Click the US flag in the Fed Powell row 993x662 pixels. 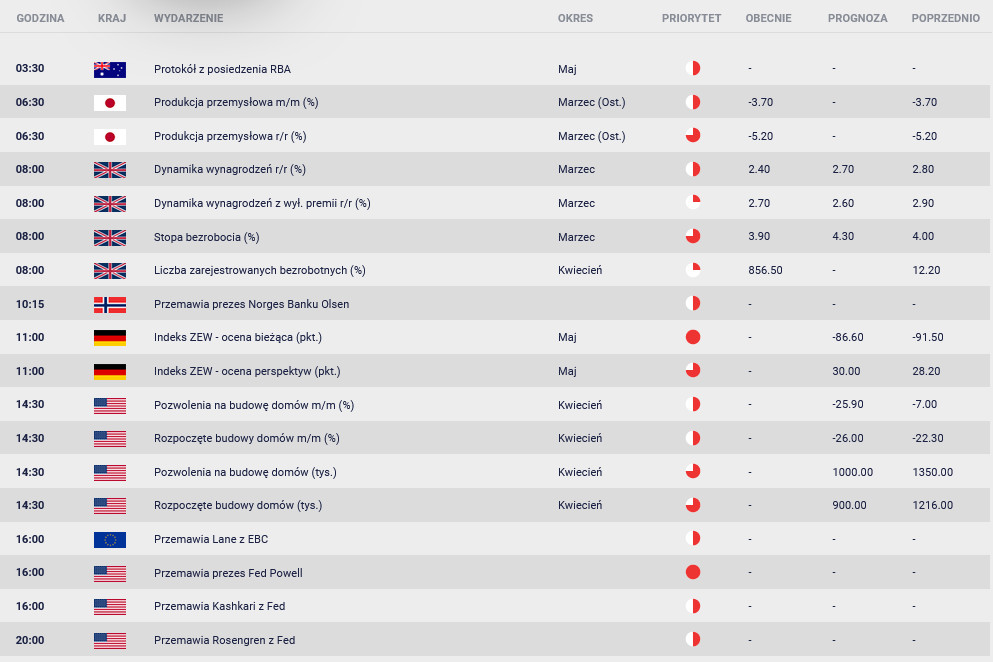[110, 573]
